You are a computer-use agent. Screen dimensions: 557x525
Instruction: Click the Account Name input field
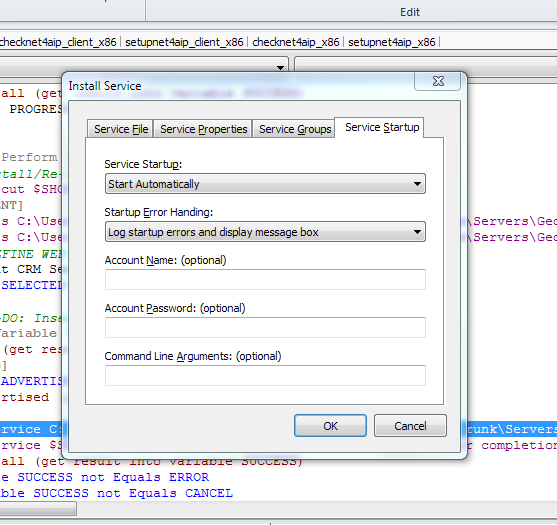tap(265, 280)
